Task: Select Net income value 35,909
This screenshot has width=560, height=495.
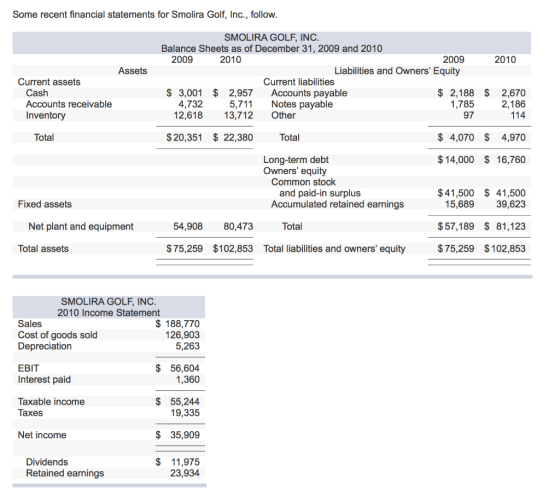Action: [185, 435]
